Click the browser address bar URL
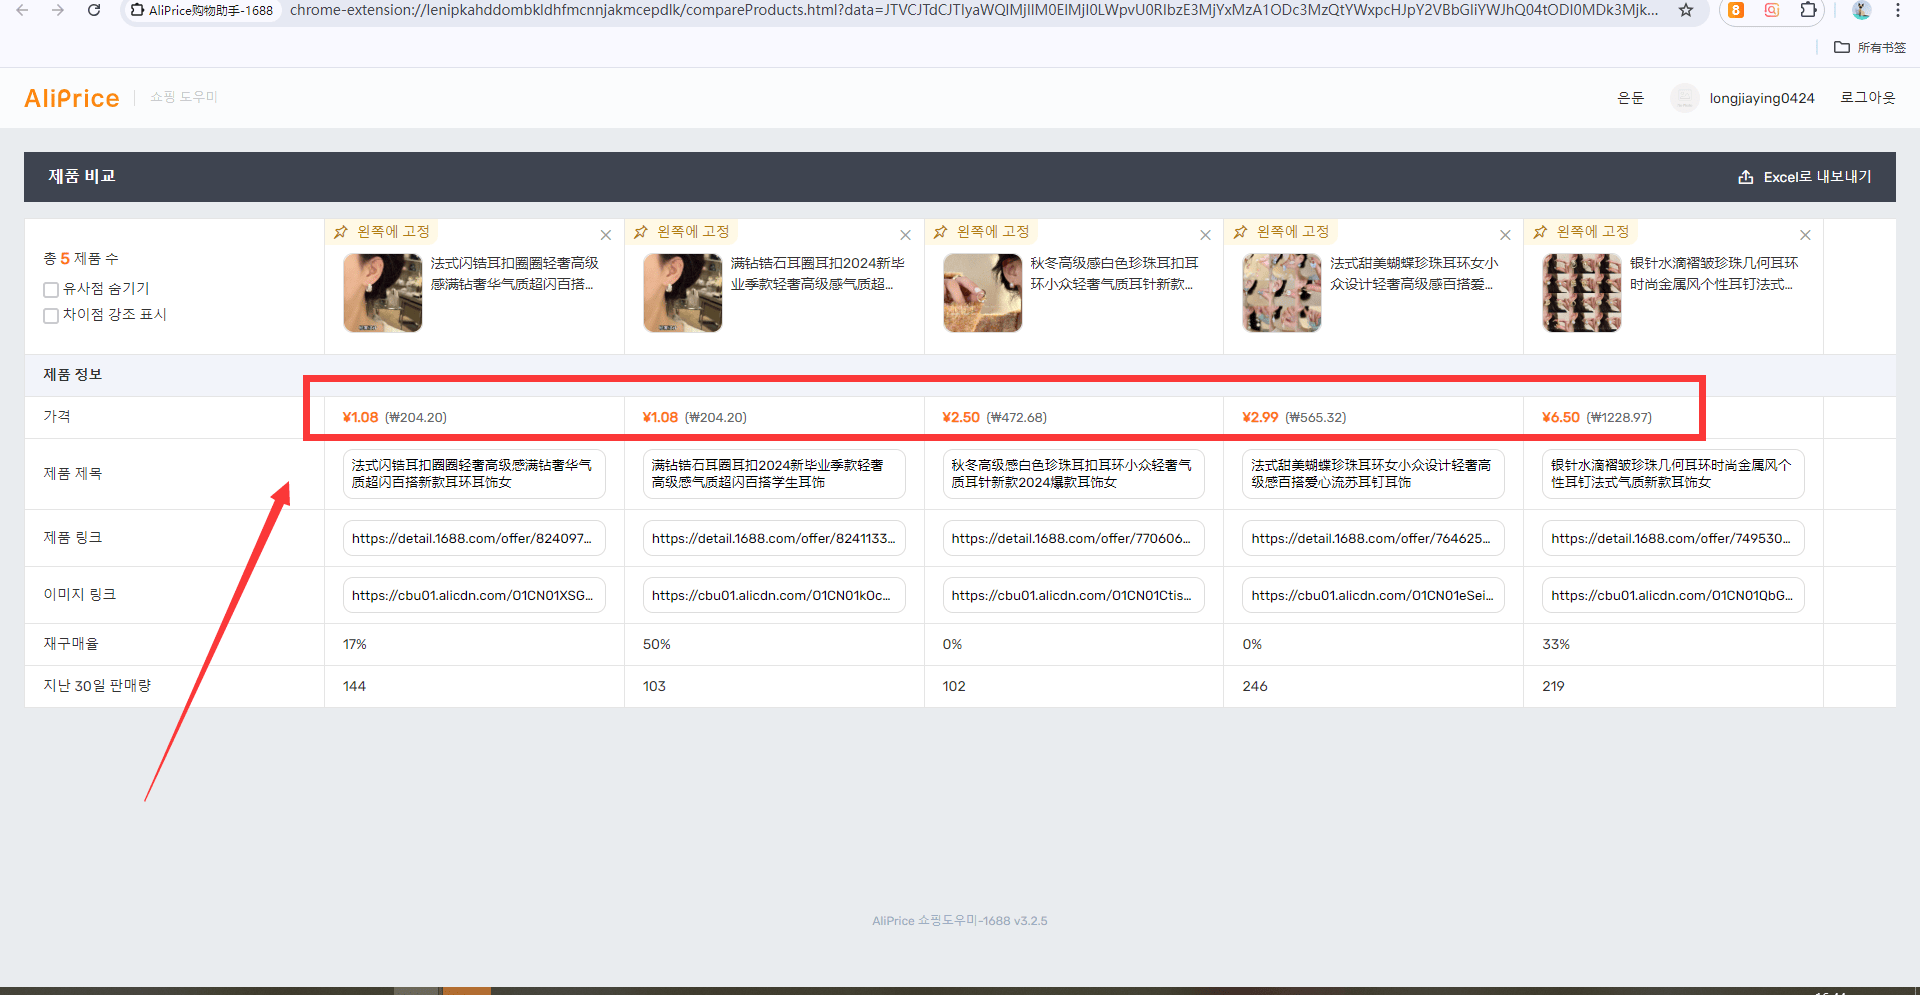The width and height of the screenshot is (1920, 995). [x=973, y=10]
